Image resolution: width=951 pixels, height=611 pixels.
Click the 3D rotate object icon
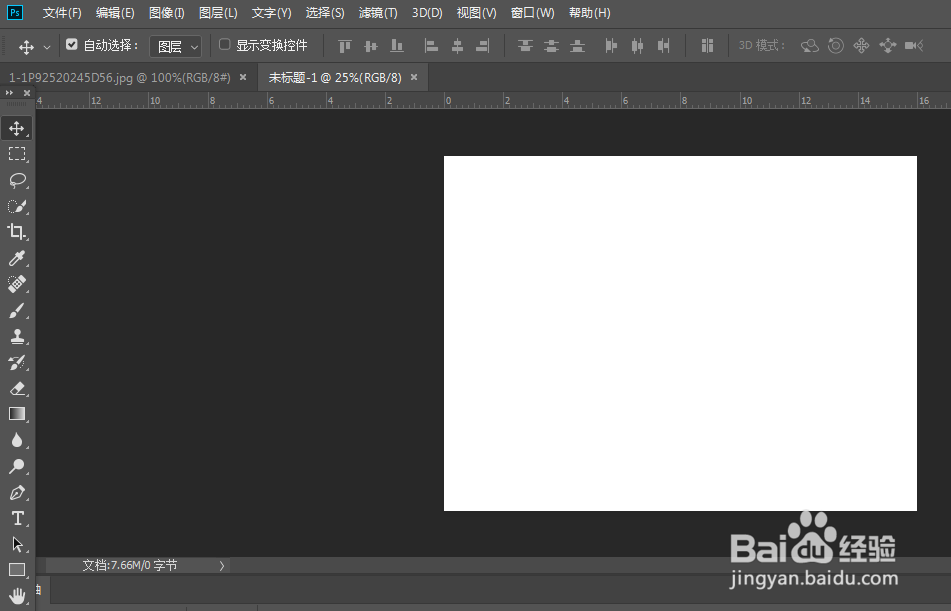click(810, 46)
